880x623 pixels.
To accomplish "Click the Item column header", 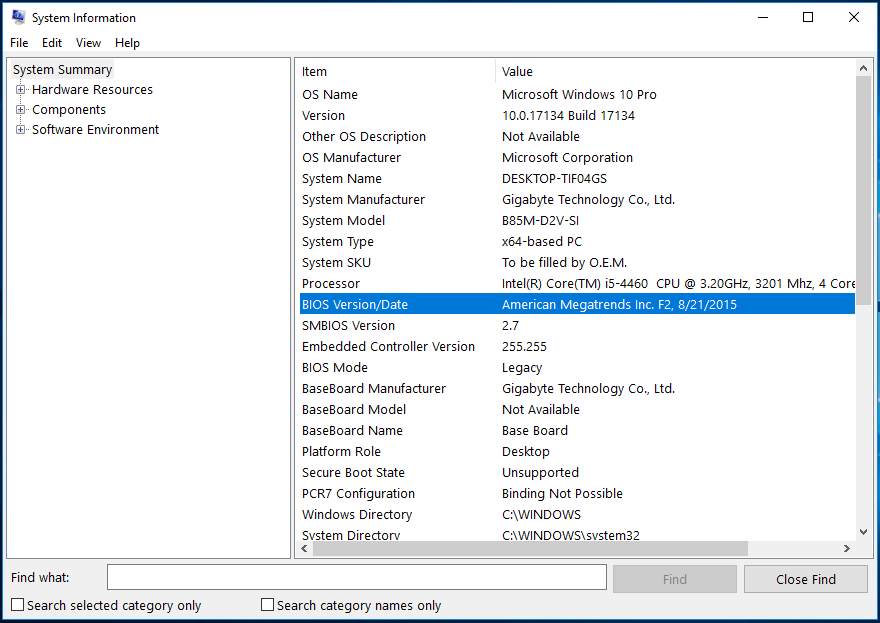I will pos(395,72).
